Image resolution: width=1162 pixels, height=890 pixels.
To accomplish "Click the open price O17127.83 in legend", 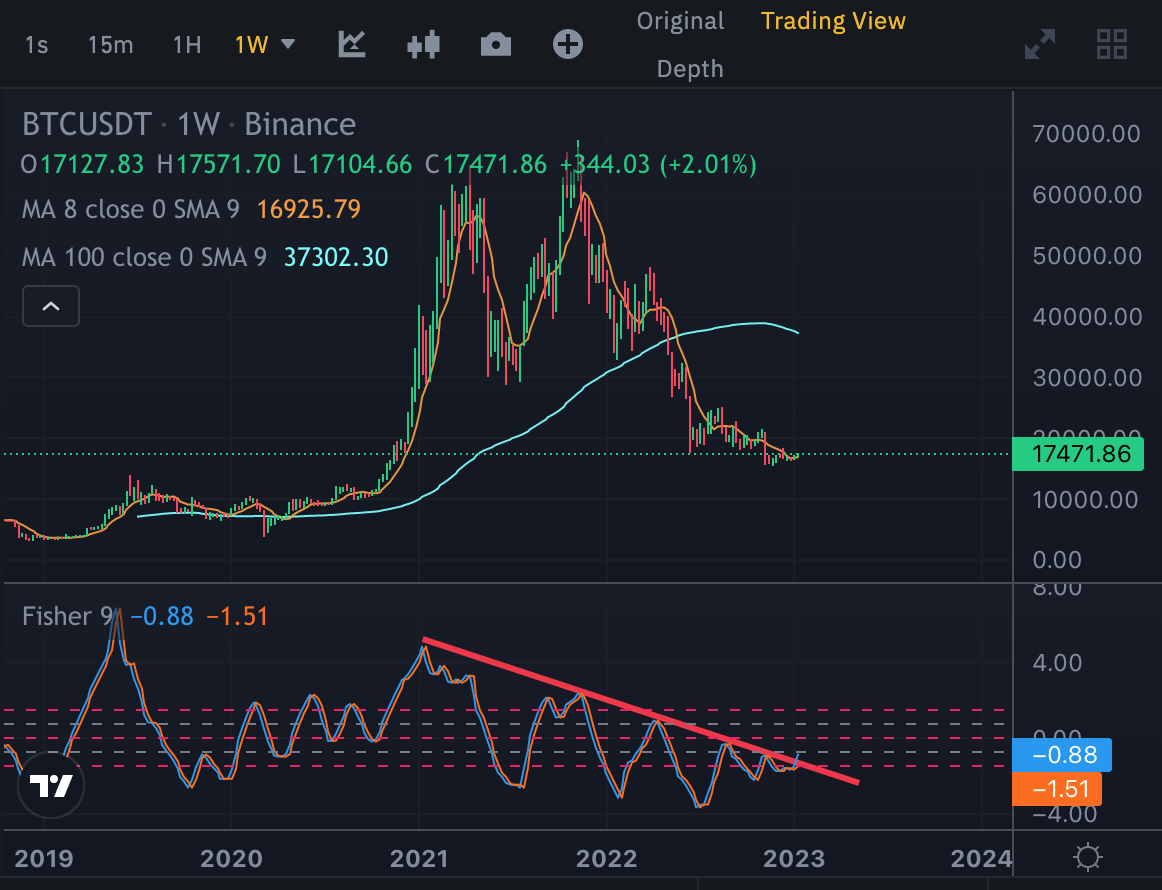I will tap(82, 165).
